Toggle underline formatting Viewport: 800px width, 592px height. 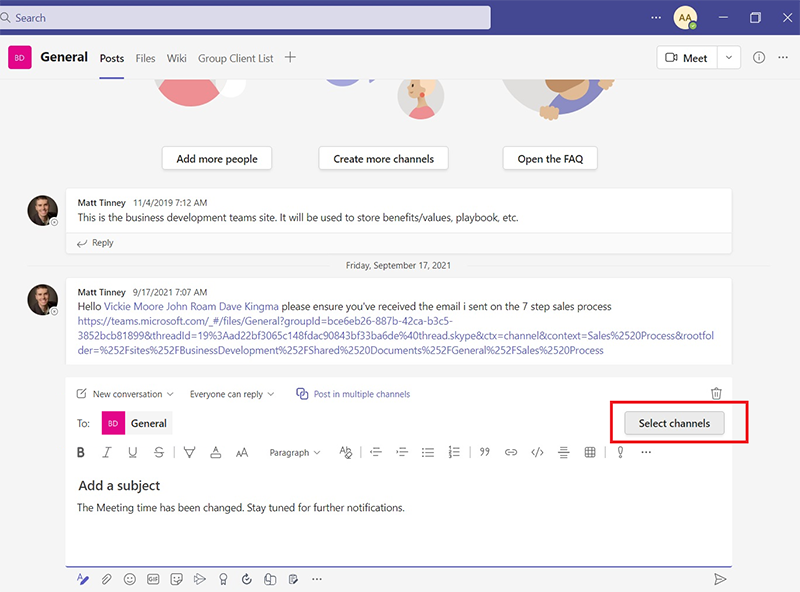click(133, 453)
